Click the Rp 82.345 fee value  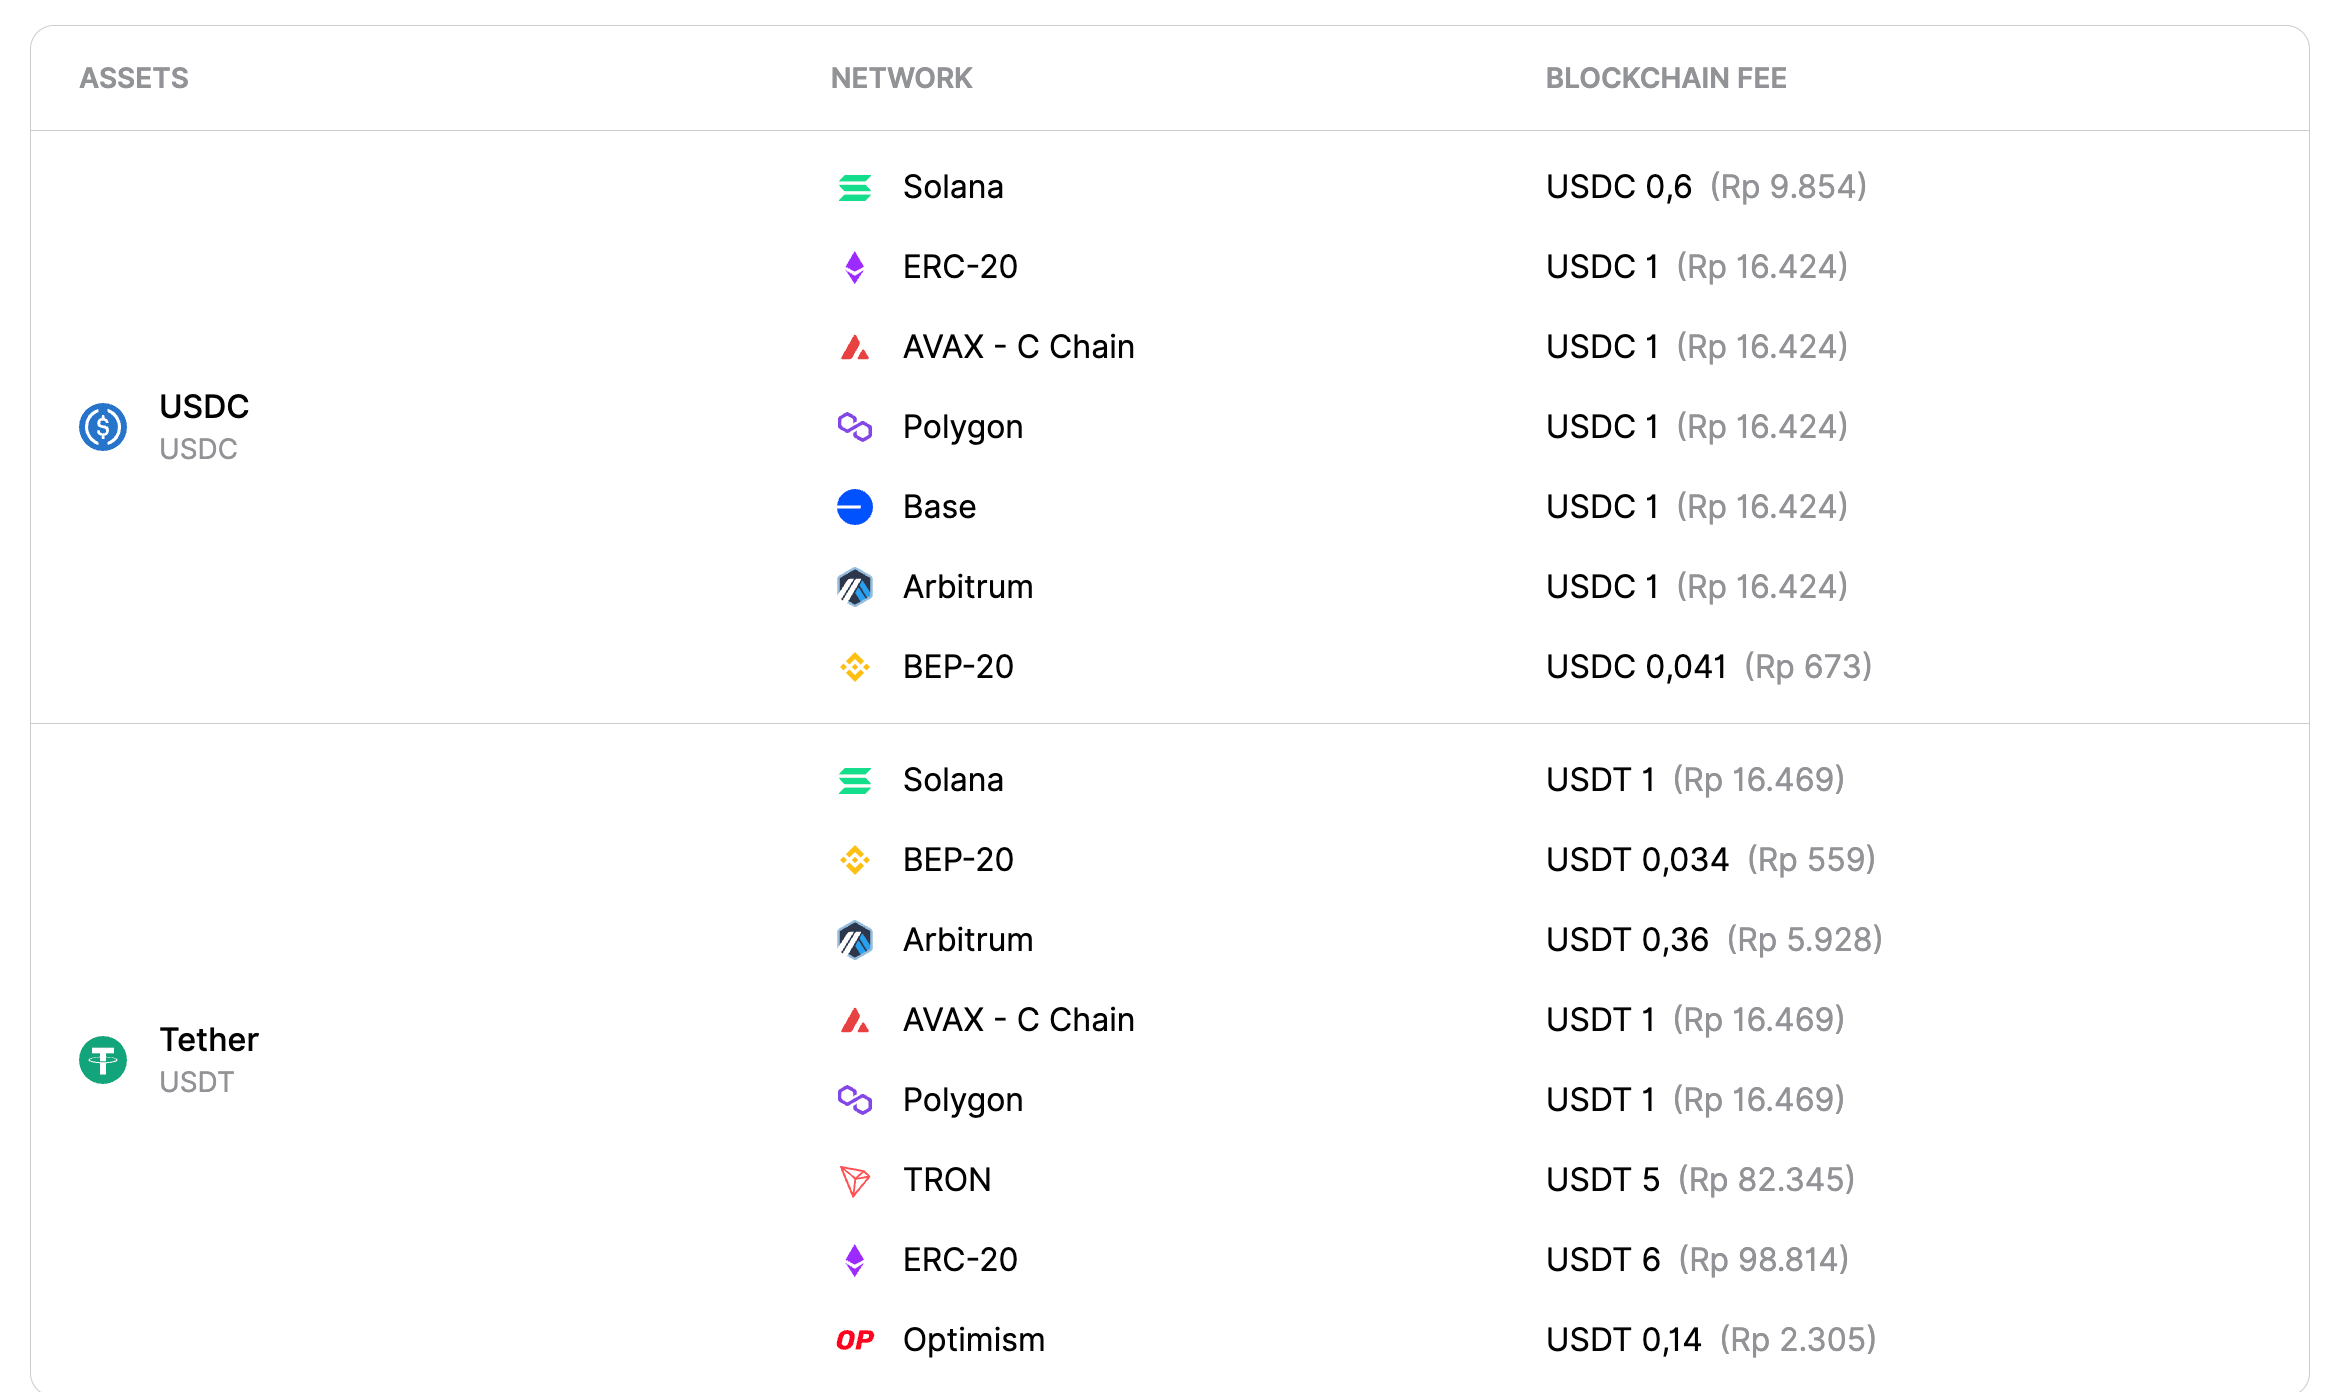[1766, 1180]
